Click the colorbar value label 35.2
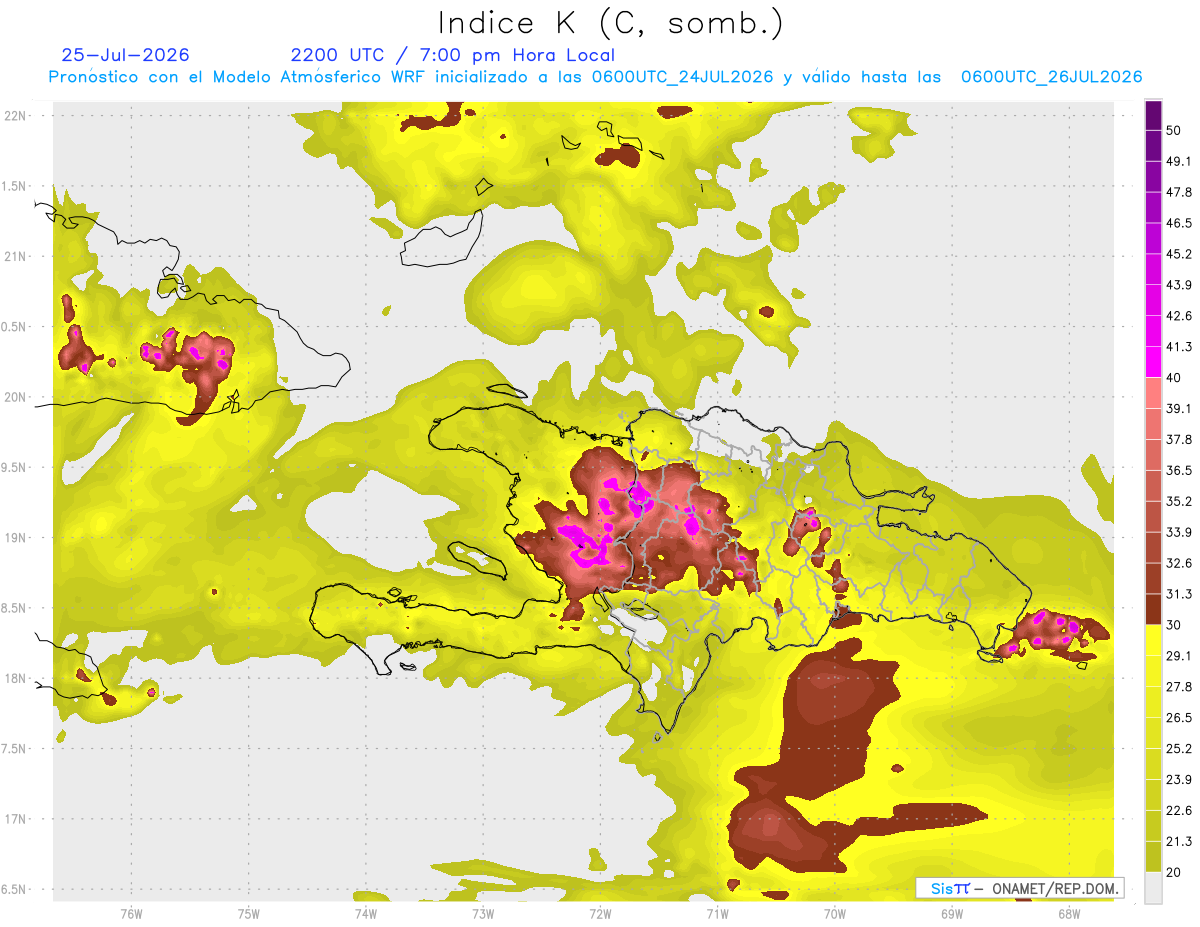 (1179, 501)
